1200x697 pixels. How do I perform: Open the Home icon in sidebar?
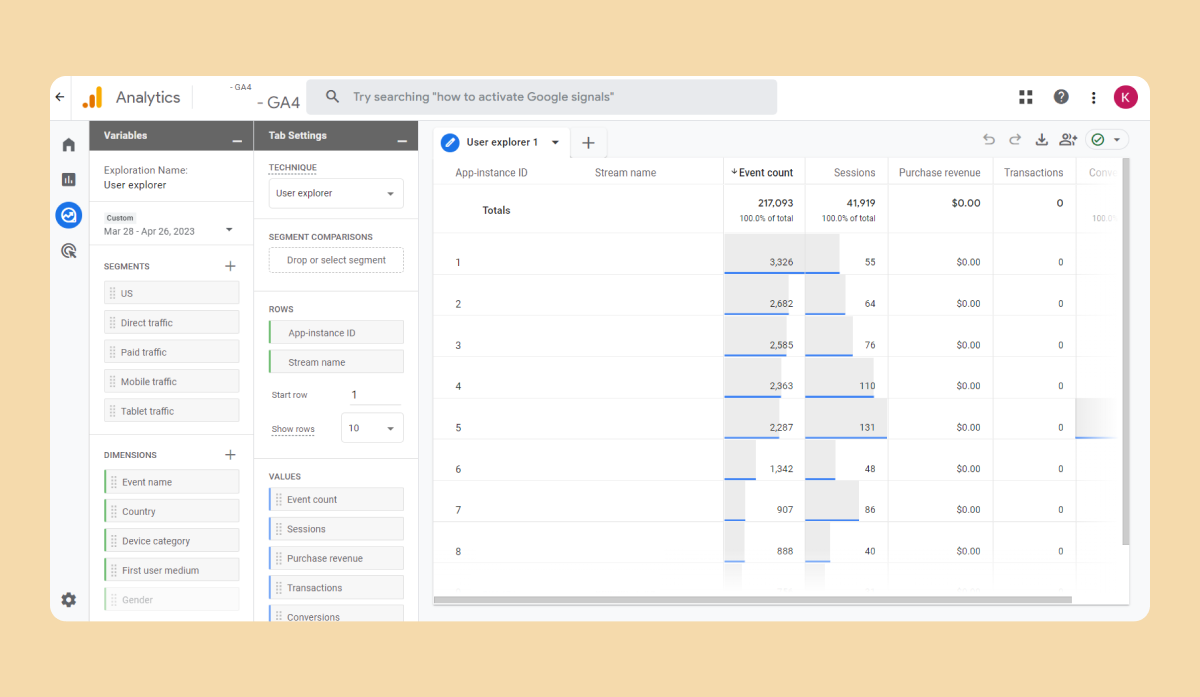(x=69, y=145)
